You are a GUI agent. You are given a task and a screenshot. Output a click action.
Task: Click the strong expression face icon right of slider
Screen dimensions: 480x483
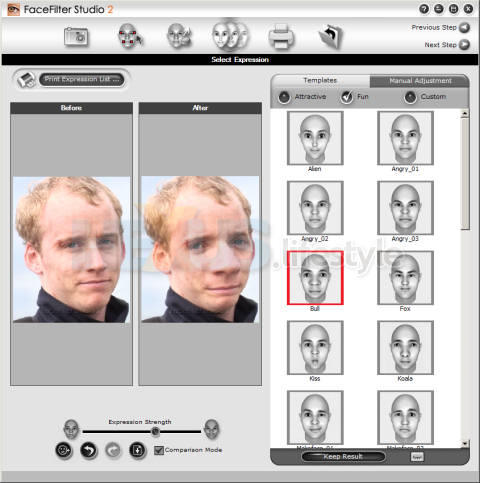tap(212, 429)
